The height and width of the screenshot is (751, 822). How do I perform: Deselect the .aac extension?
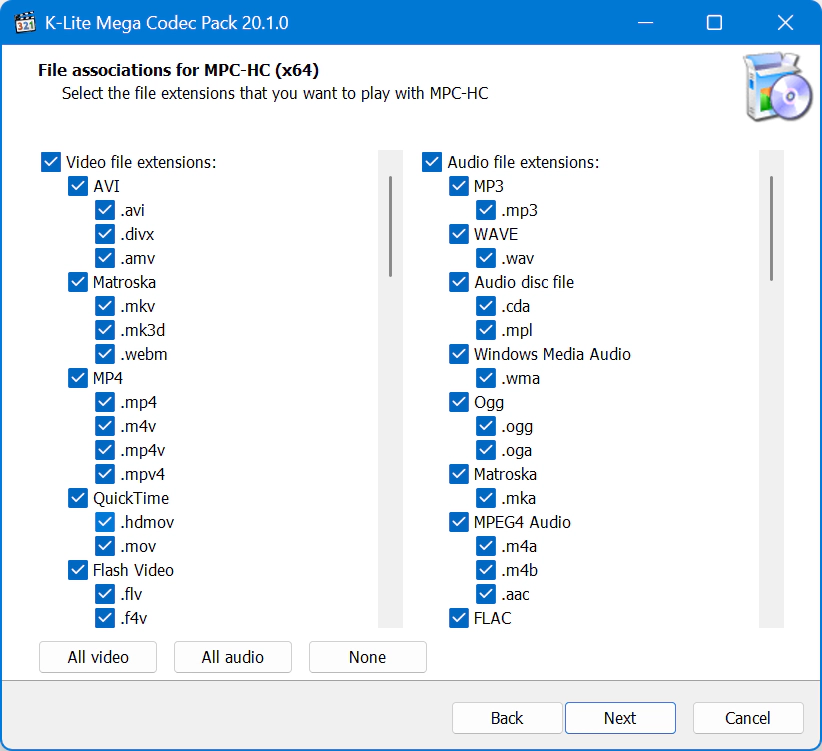pyautogui.click(x=486, y=594)
